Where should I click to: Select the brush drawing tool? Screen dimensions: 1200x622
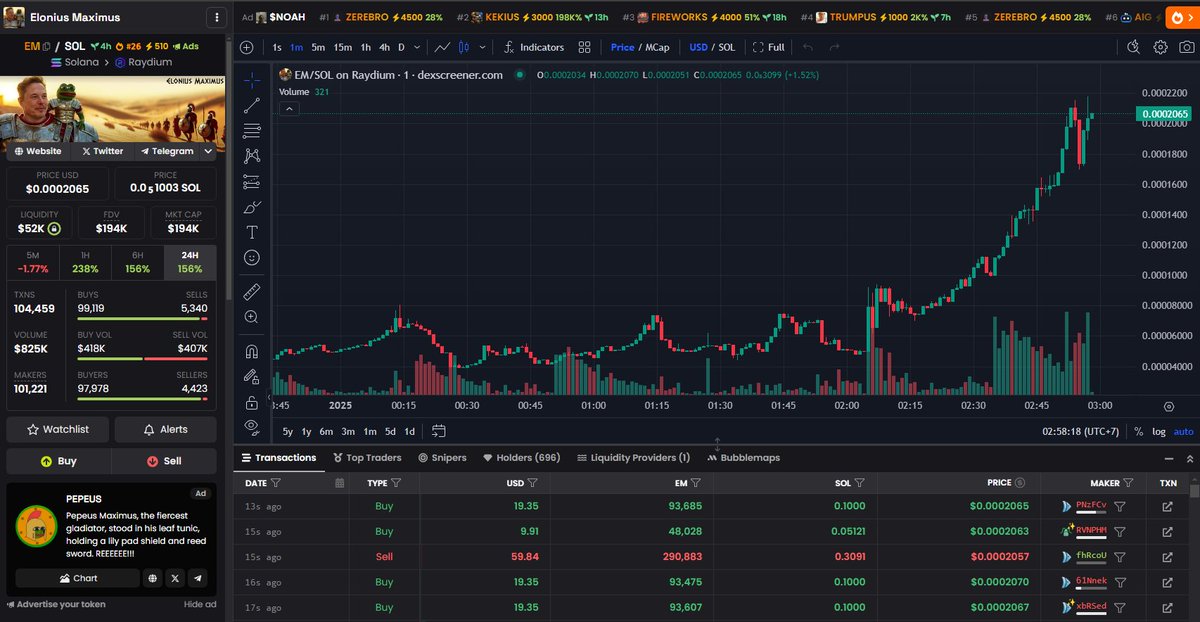click(252, 207)
